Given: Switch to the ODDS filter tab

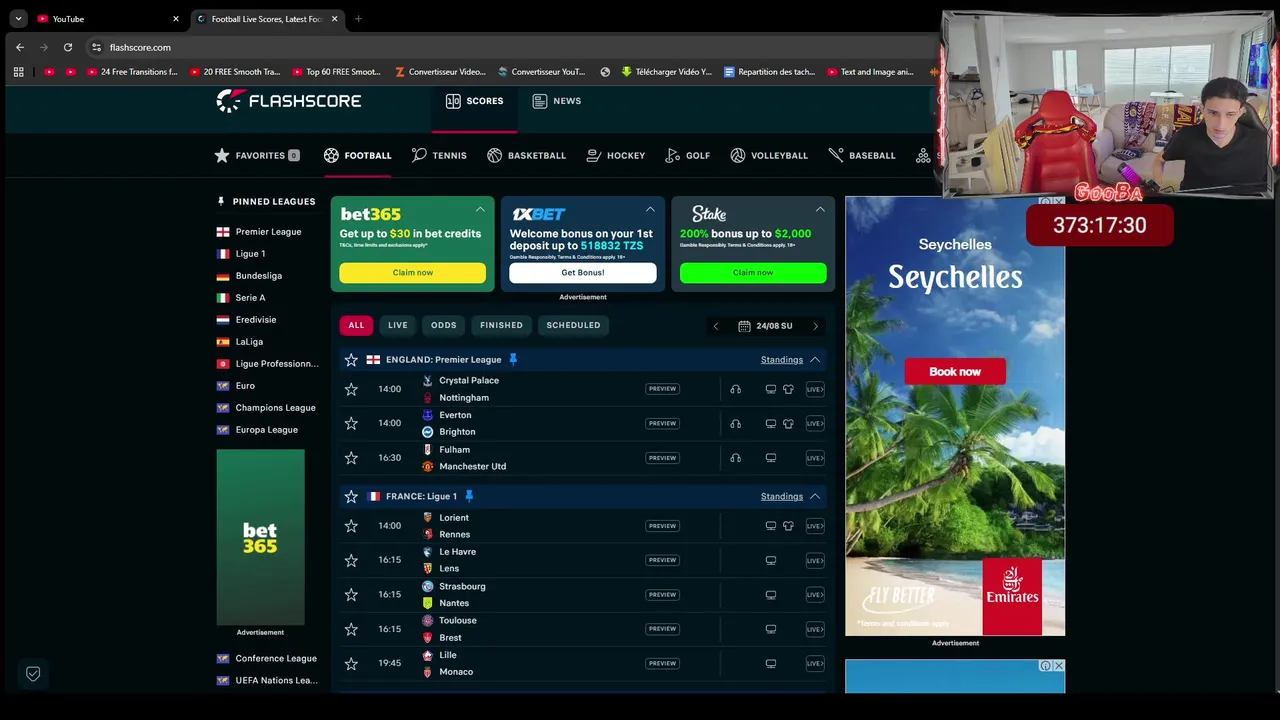Looking at the screenshot, I should pos(443,325).
